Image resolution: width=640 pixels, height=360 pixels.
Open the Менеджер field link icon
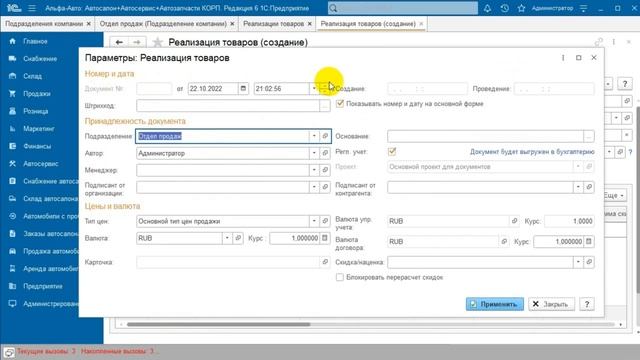[325, 170]
